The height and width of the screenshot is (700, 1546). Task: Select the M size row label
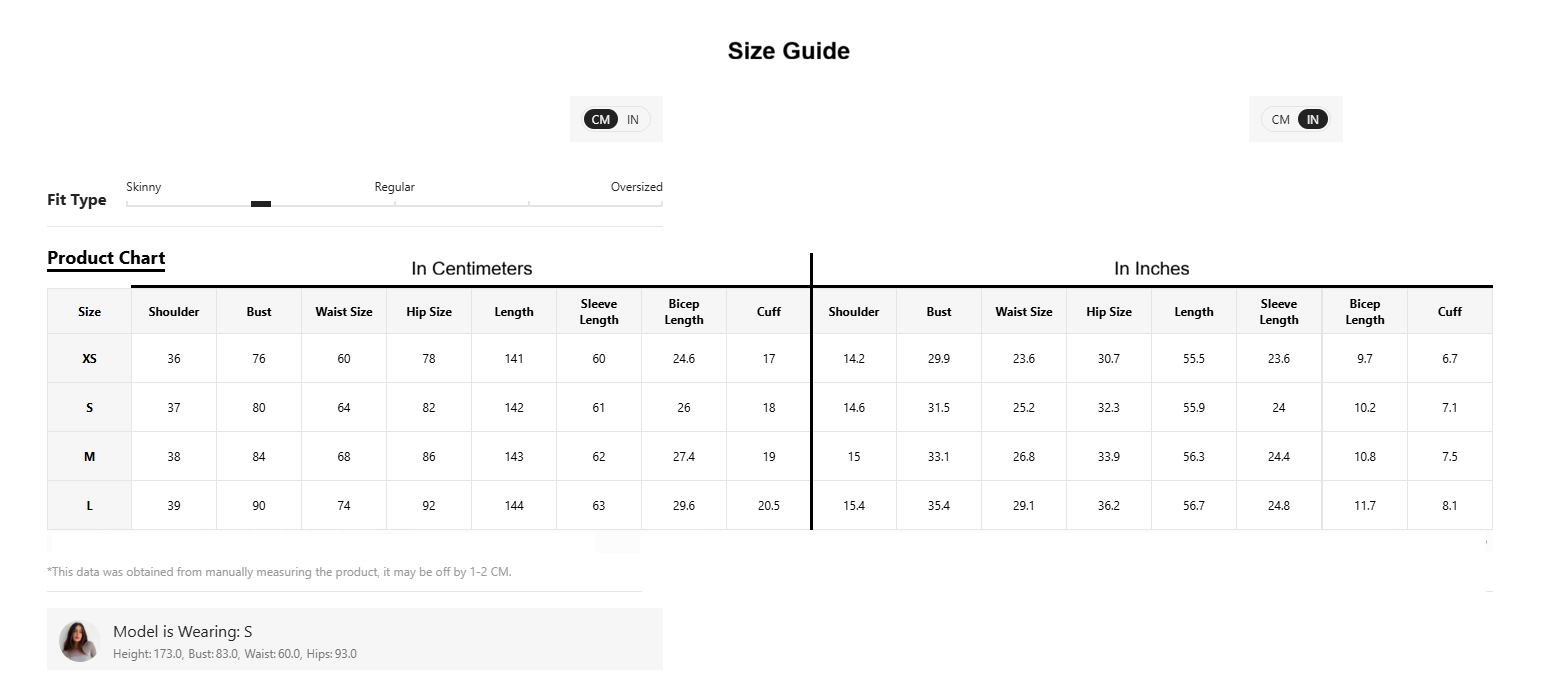point(89,457)
